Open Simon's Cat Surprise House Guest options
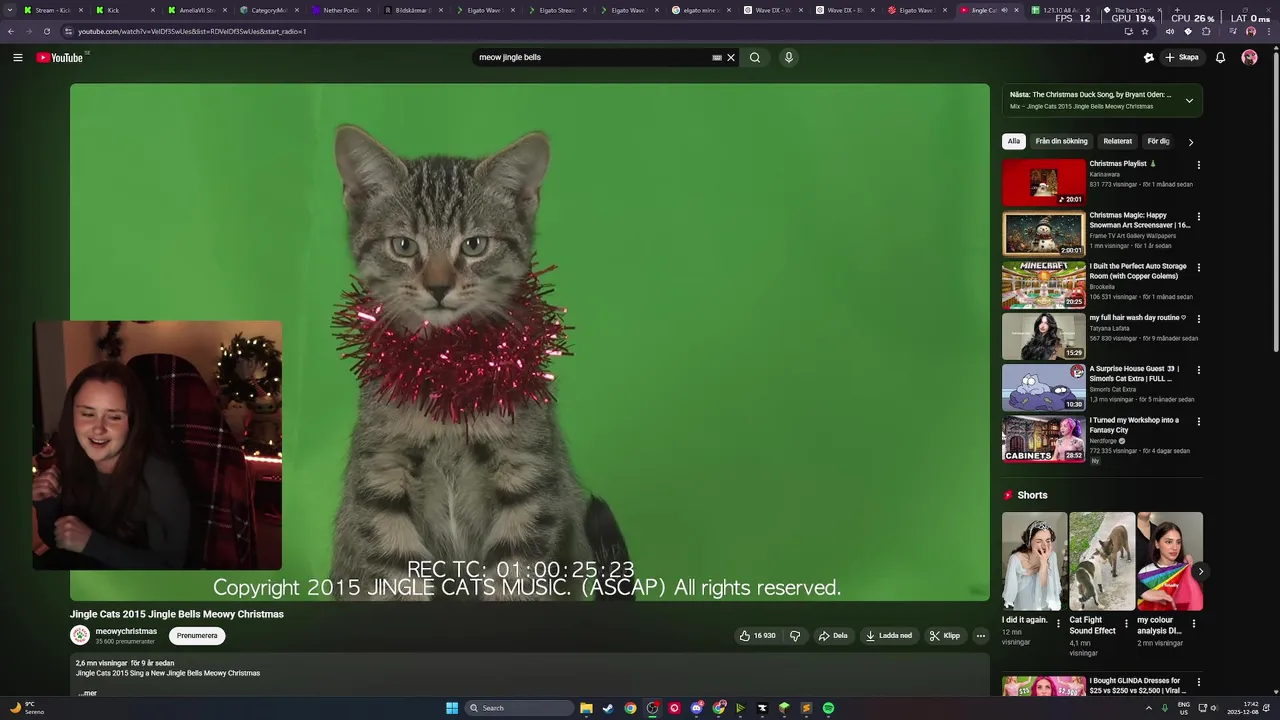The image size is (1280, 720). [x=1198, y=370]
